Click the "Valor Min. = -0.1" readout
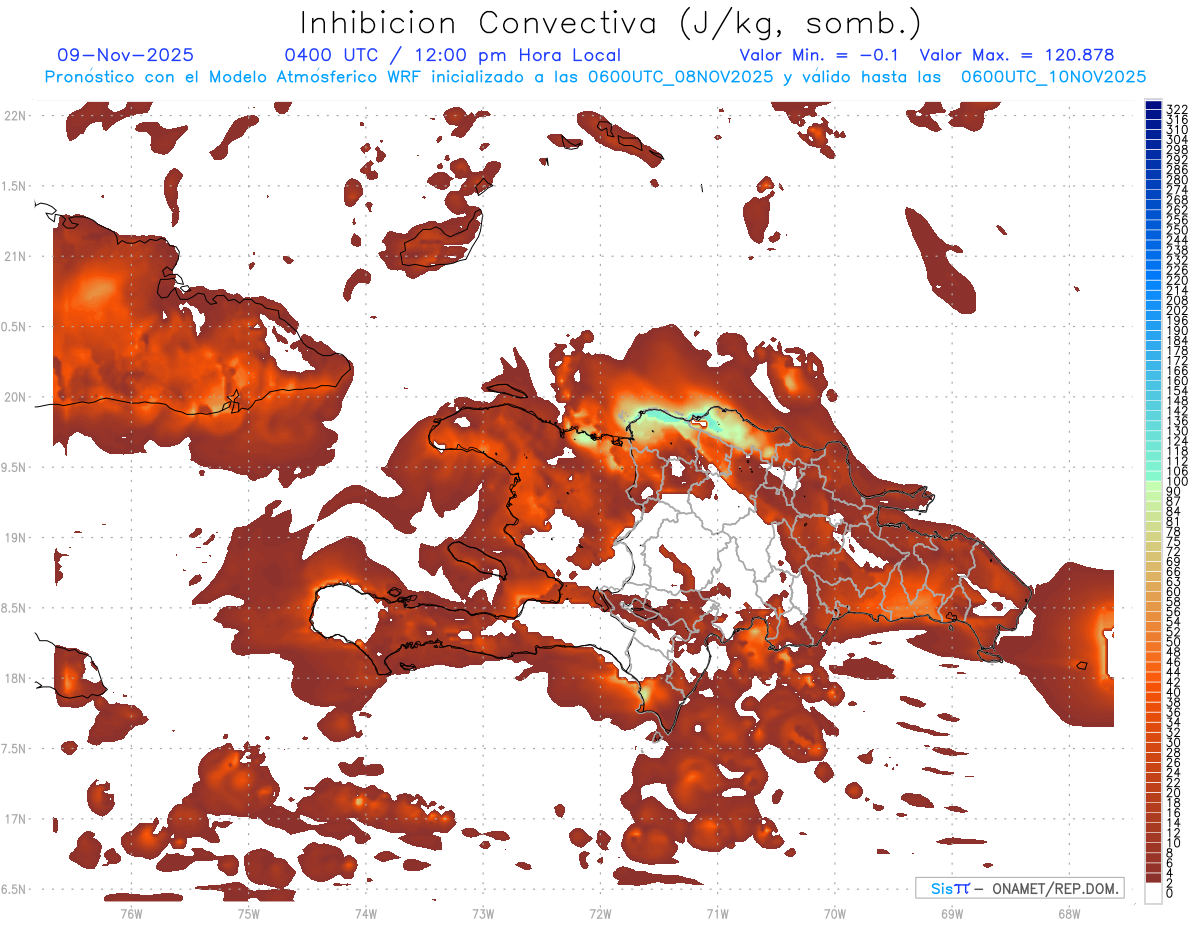 819,56
